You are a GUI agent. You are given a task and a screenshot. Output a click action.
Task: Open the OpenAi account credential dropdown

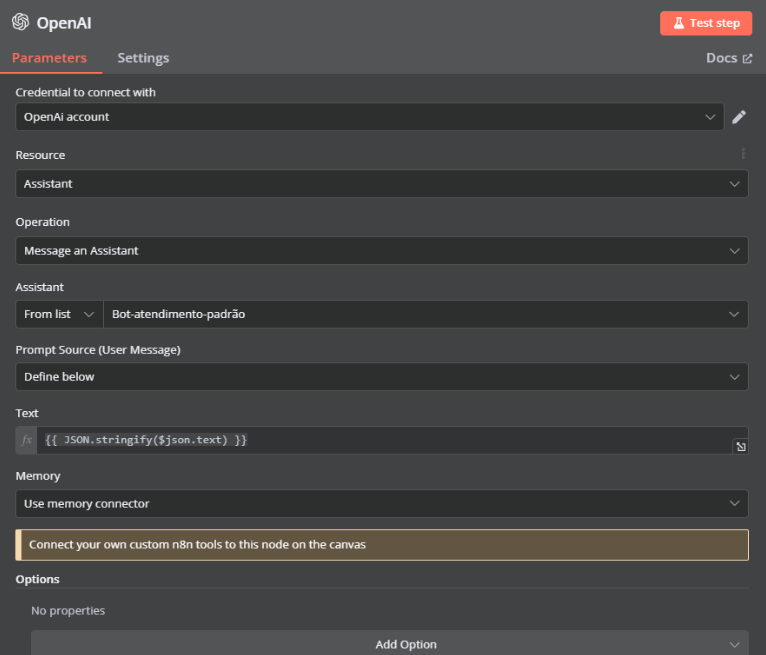click(x=369, y=117)
